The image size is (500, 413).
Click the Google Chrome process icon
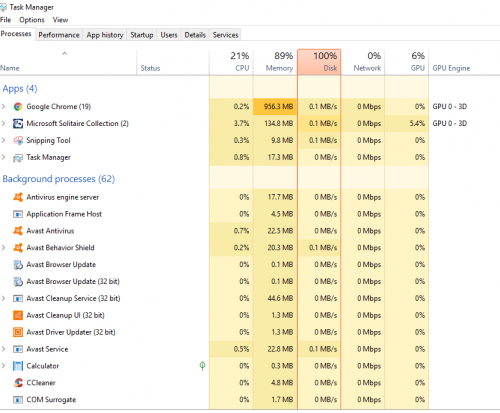(x=18, y=107)
